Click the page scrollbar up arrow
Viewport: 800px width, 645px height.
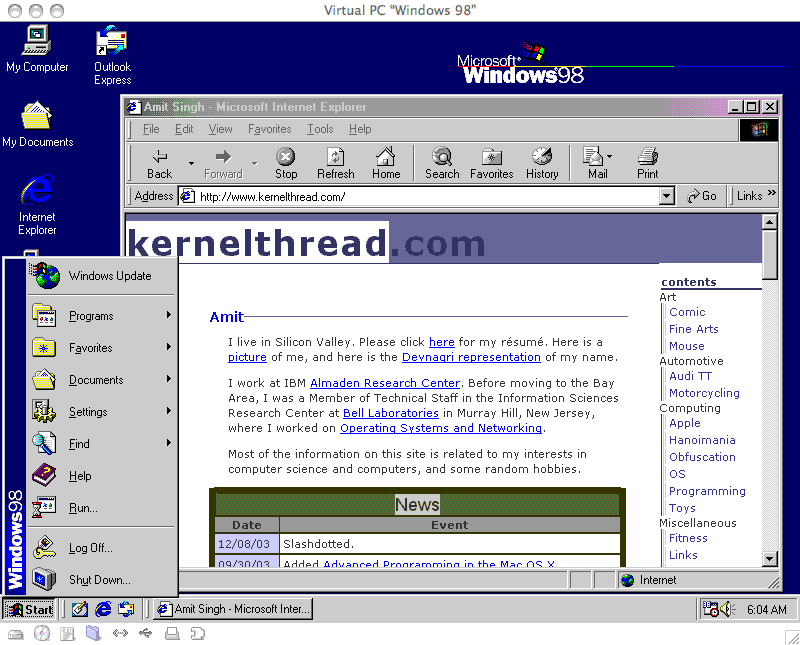[769, 221]
